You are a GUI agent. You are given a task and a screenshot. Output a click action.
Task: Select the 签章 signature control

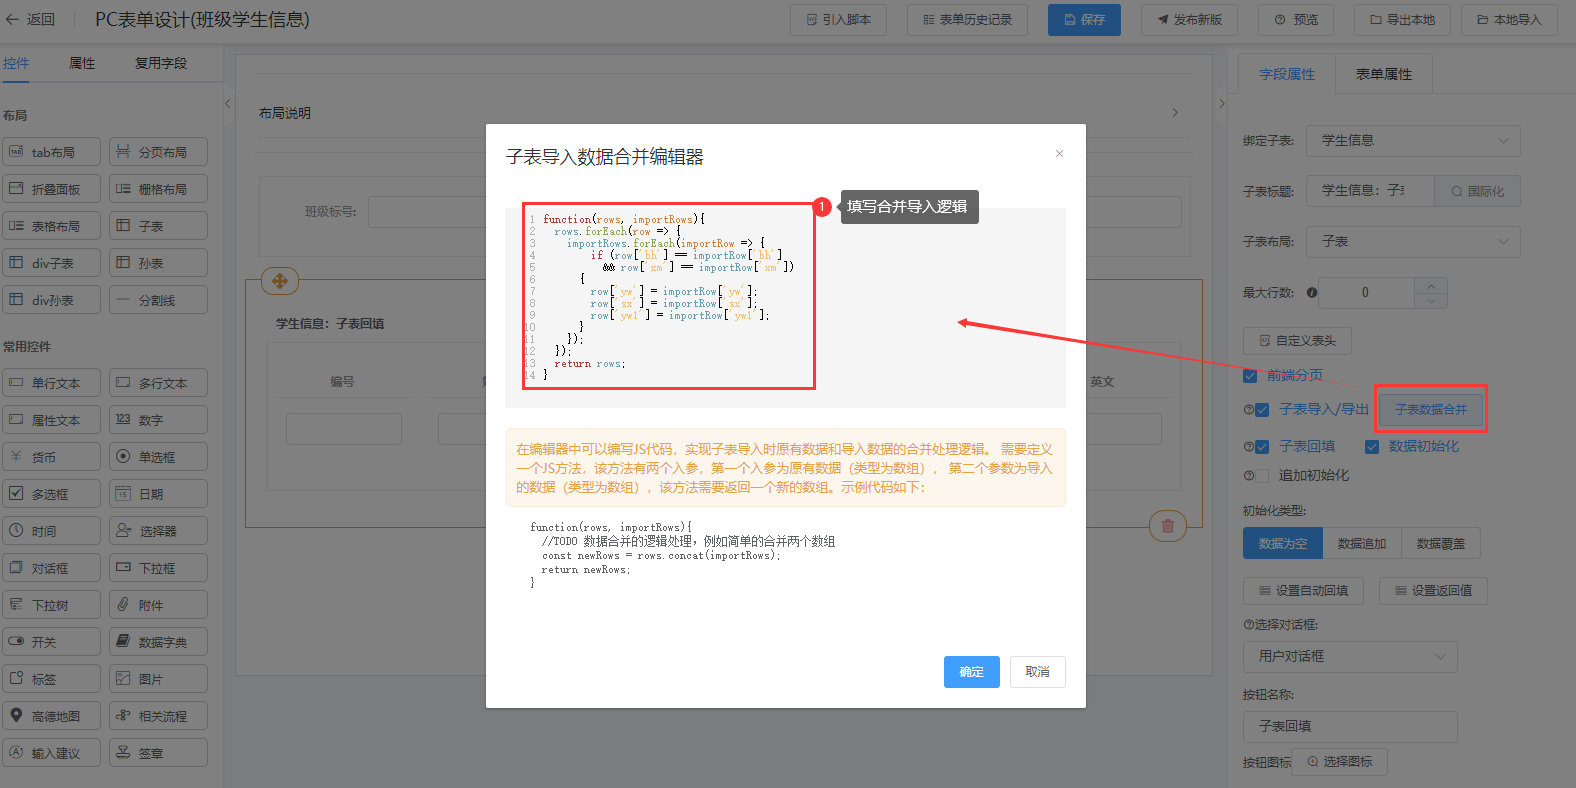(x=158, y=753)
